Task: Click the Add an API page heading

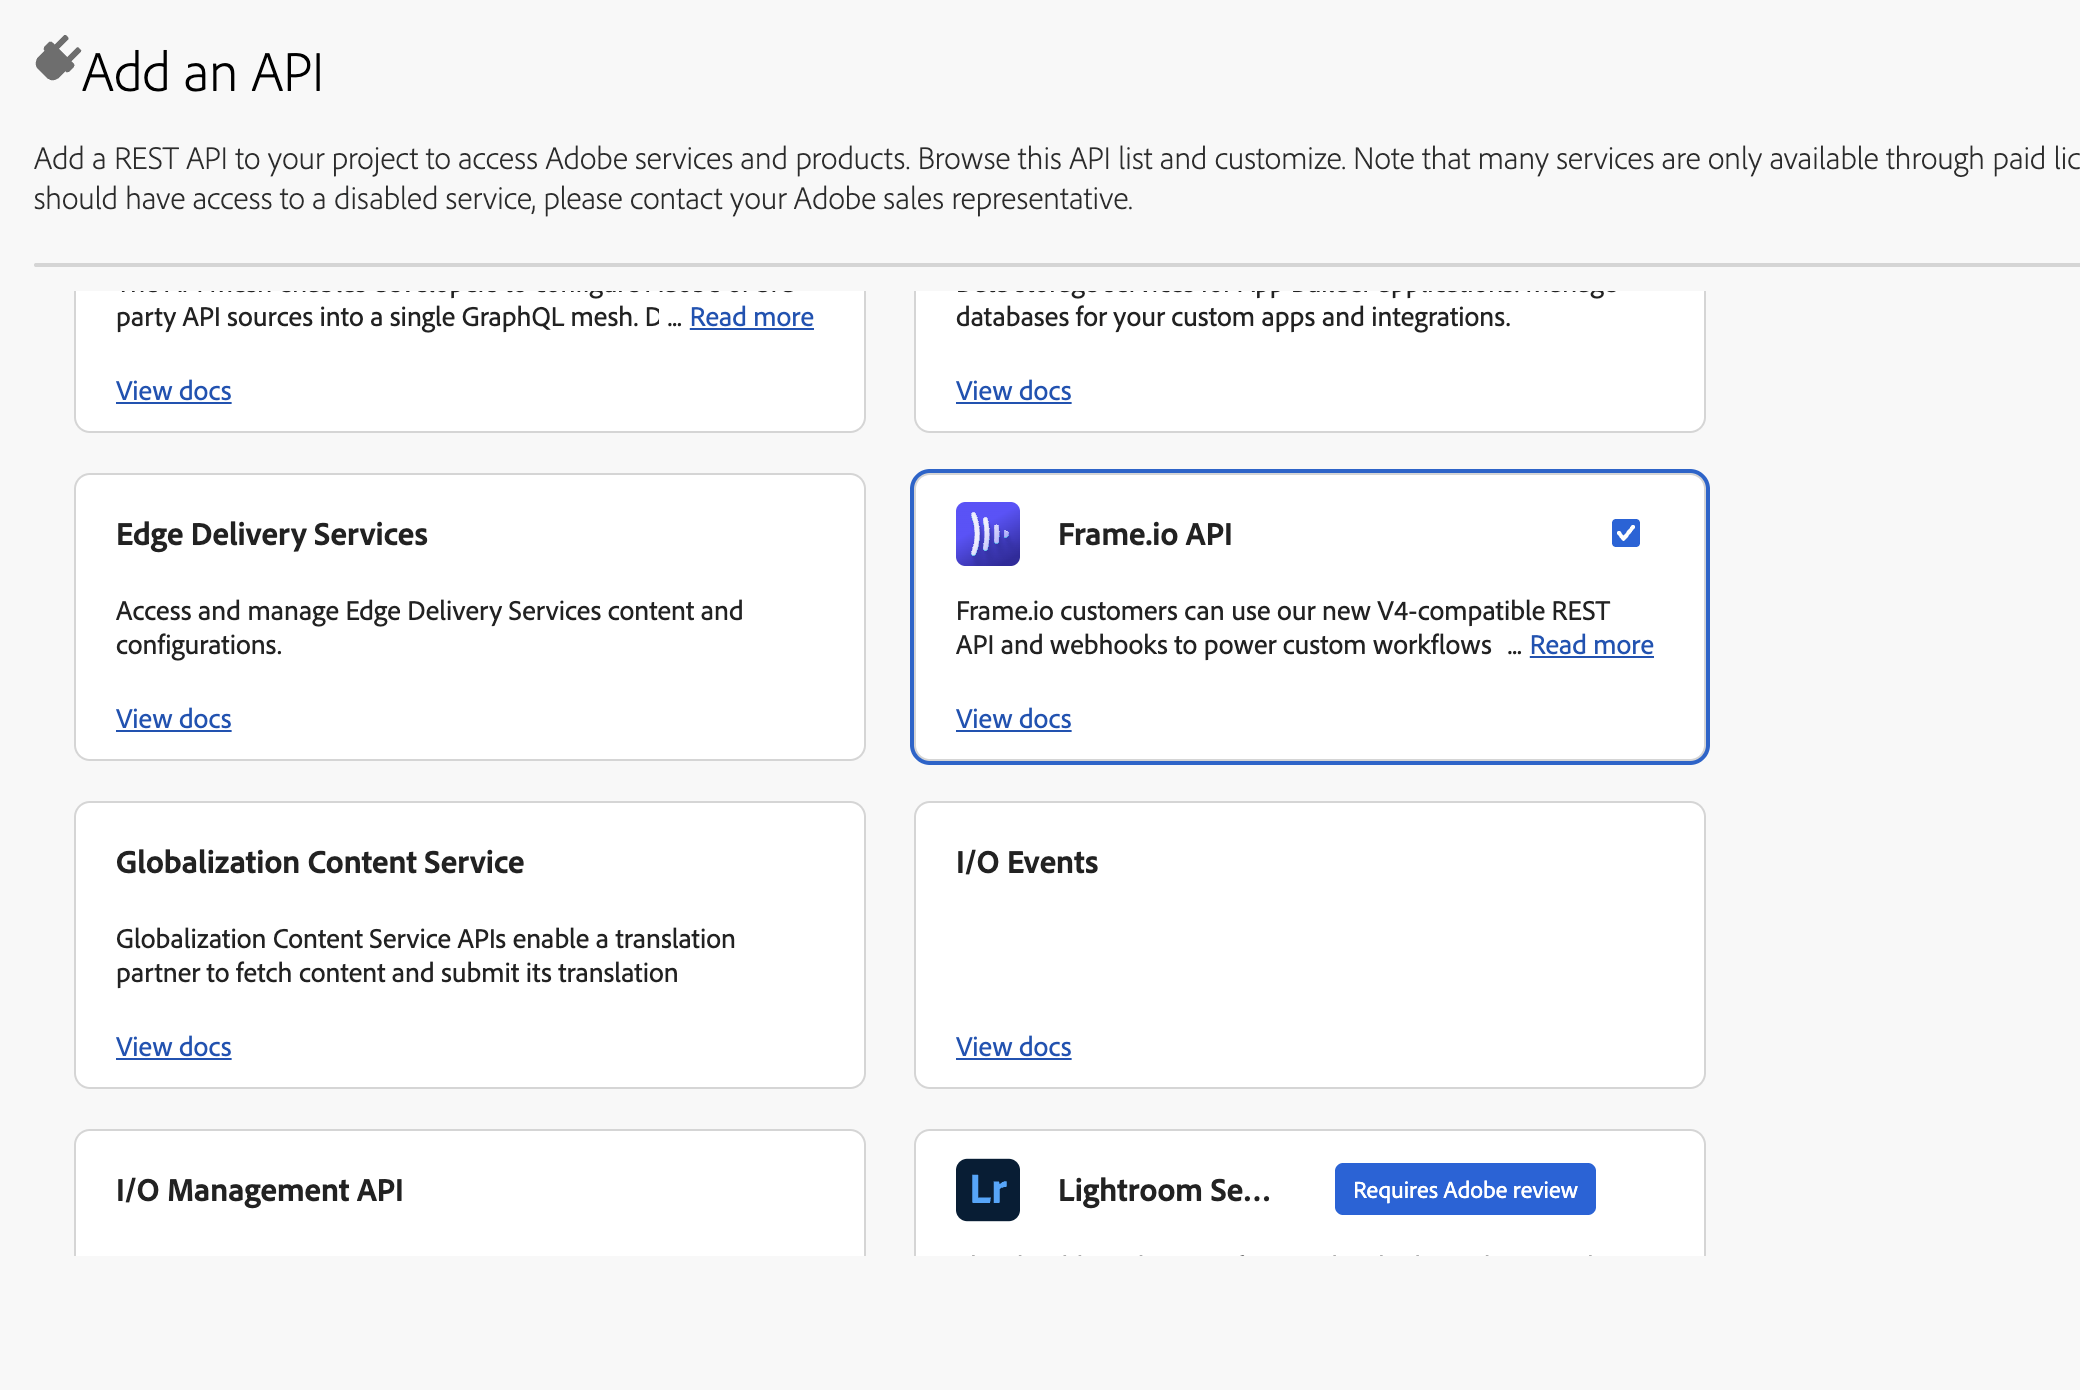Action: pos(203,72)
